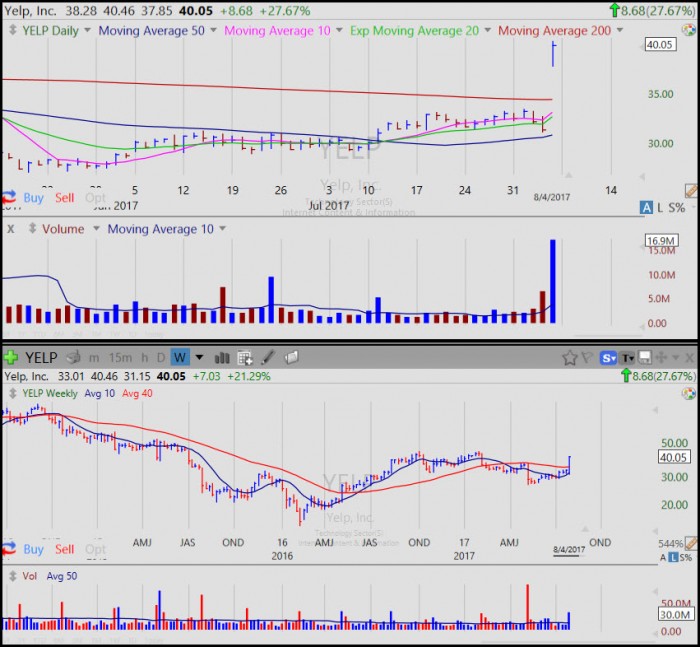Image resolution: width=700 pixels, height=647 pixels.
Task: Click Buy on the weekly chart
Action: pos(33,549)
